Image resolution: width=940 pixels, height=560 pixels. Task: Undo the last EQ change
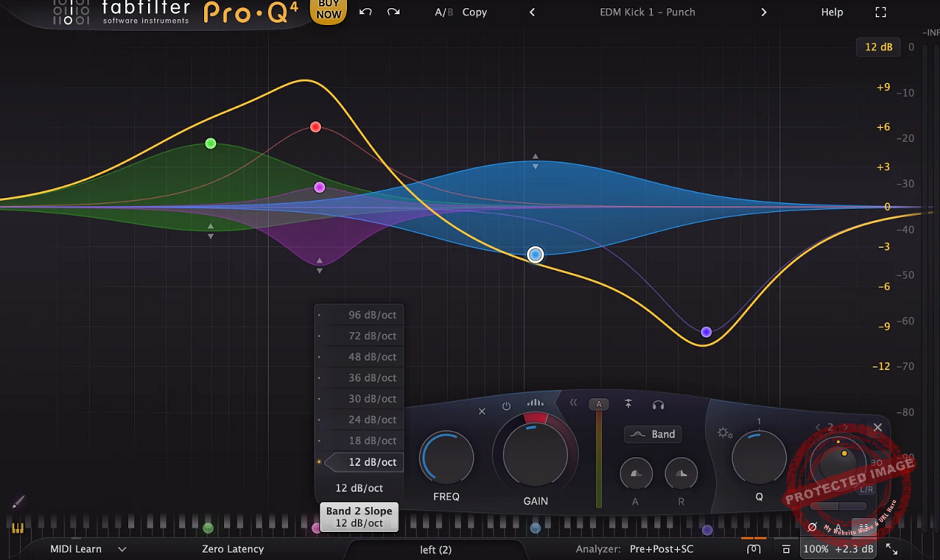click(365, 11)
